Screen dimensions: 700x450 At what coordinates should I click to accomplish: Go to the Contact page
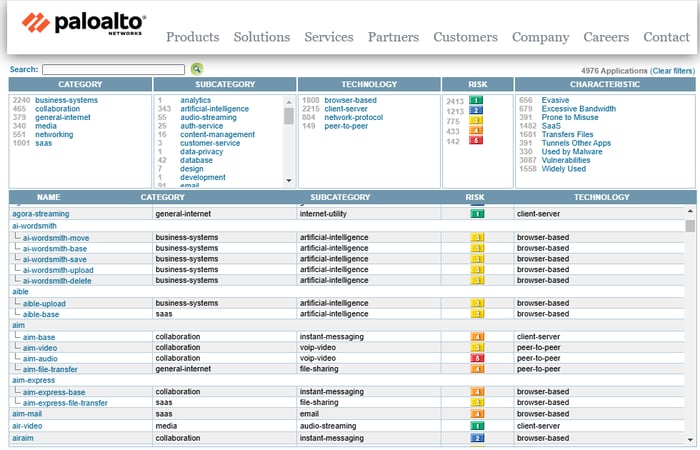(x=666, y=37)
